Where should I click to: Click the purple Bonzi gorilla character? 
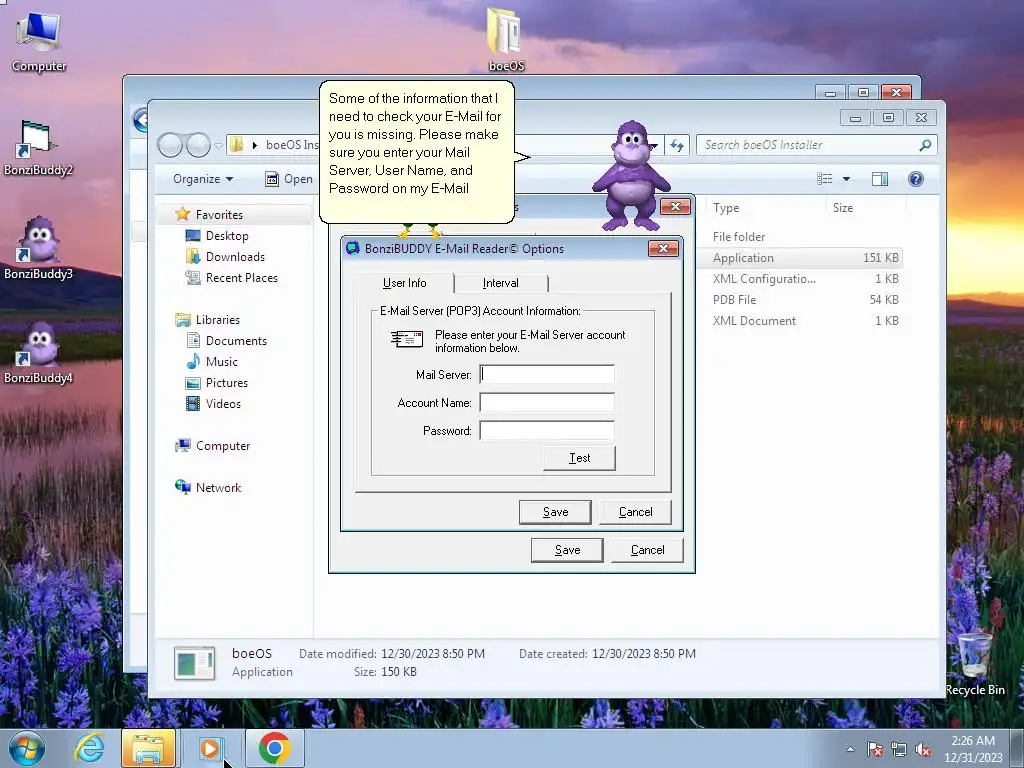pyautogui.click(x=631, y=175)
